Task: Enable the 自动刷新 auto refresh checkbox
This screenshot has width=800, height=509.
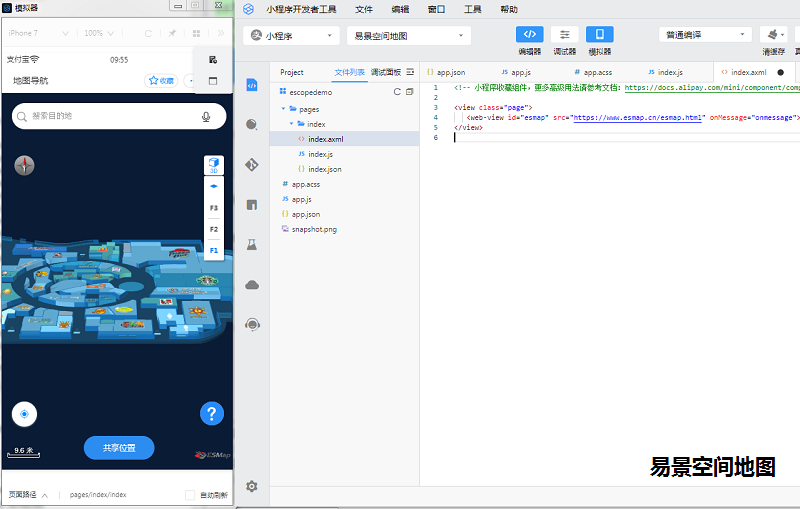Action: click(190, 495)
